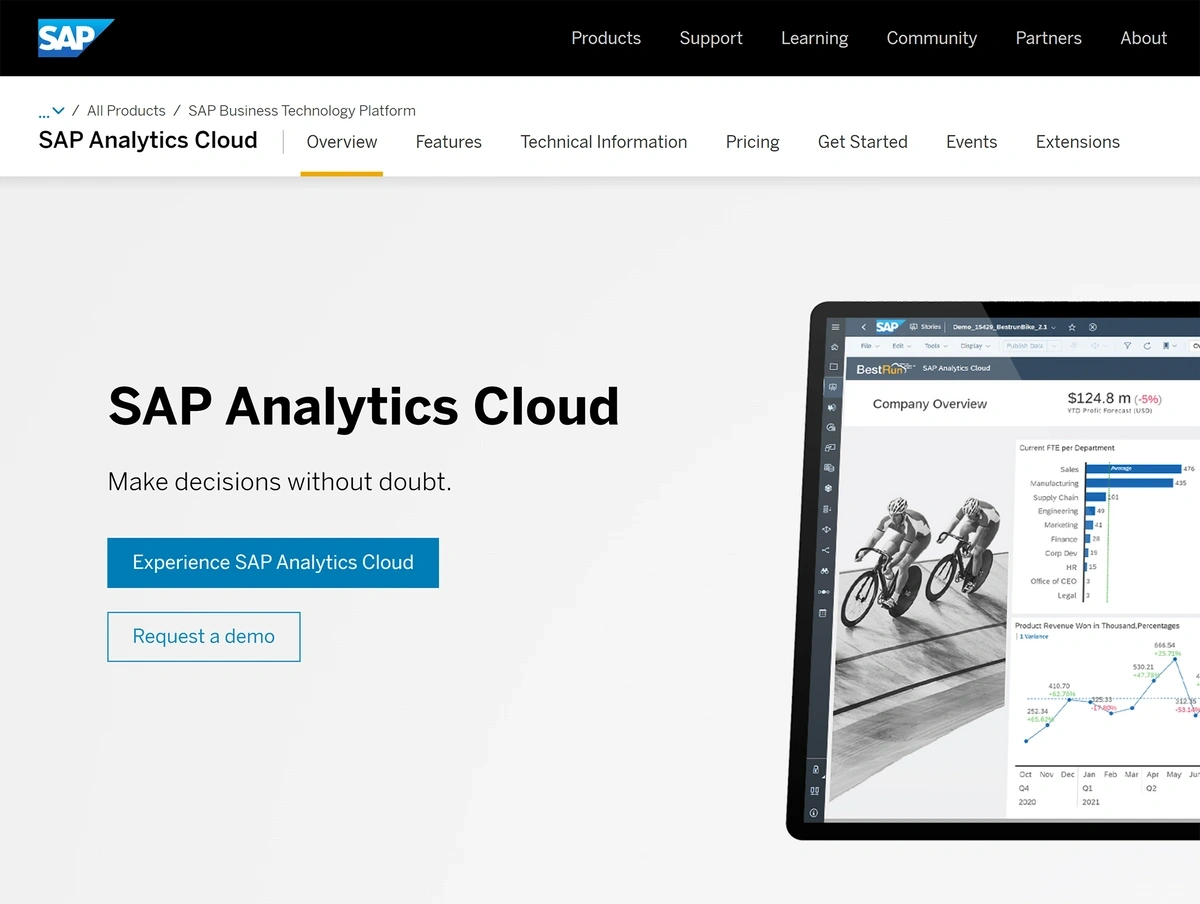Expand the collapsed breadcrumb ellipsis dropdown
1200x904 pixels.
click(51, 111)
